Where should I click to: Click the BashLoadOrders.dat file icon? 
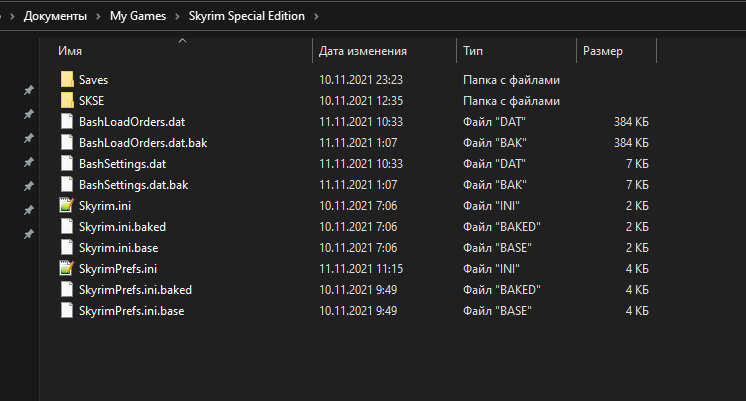pos(67,121)
